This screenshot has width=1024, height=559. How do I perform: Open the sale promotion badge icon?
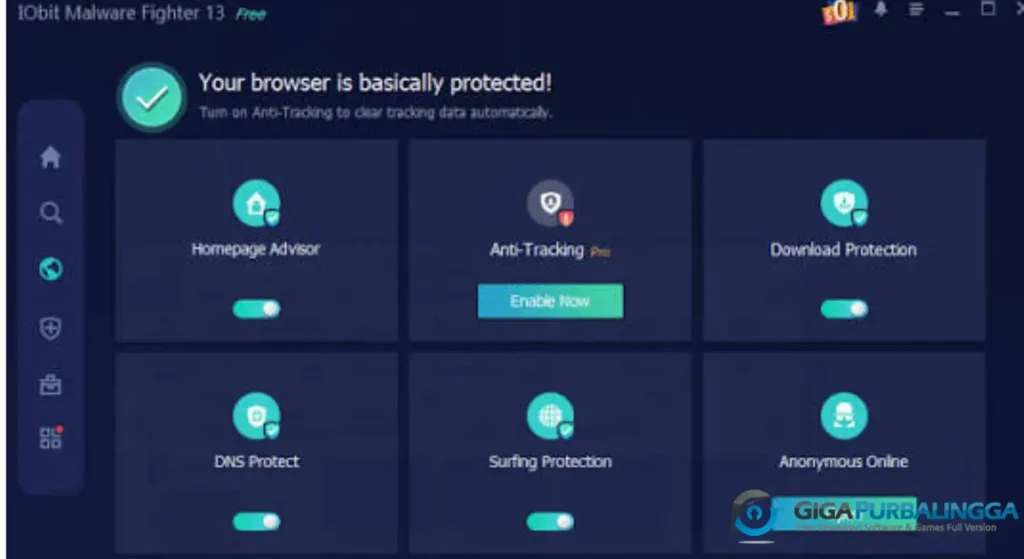pos(839,12)
